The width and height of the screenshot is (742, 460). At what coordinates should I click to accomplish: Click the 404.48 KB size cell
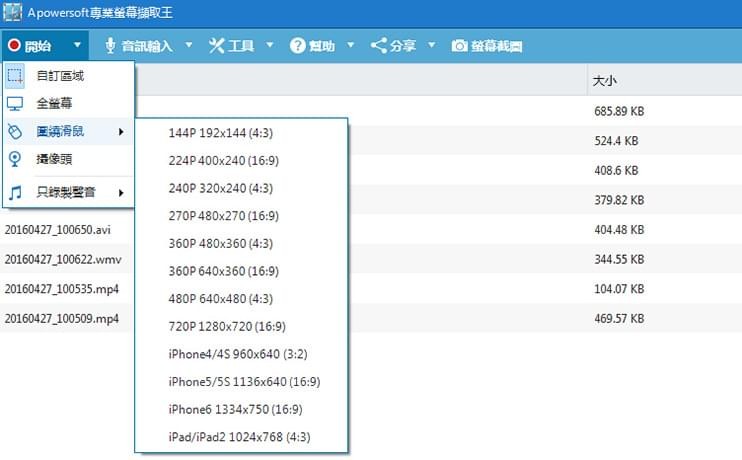coord(619,230)
